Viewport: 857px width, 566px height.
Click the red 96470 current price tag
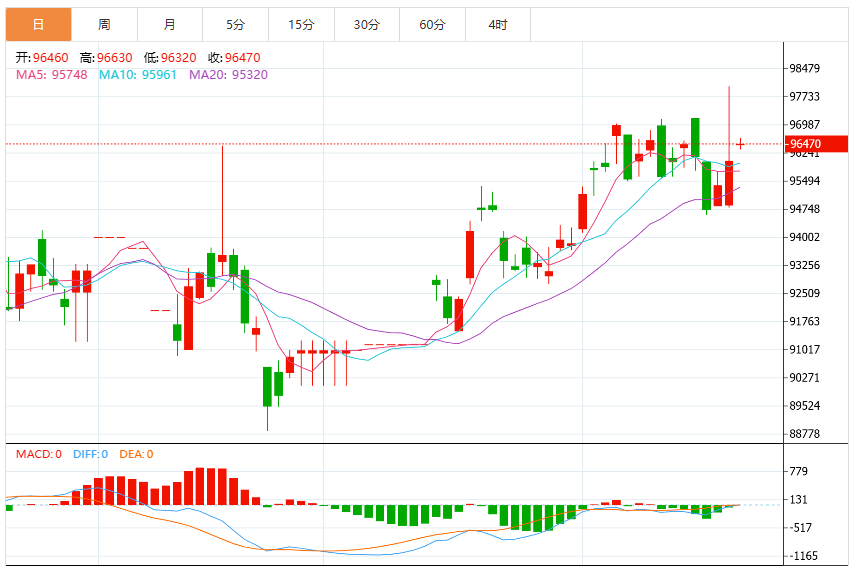click(x=817, y=144)
